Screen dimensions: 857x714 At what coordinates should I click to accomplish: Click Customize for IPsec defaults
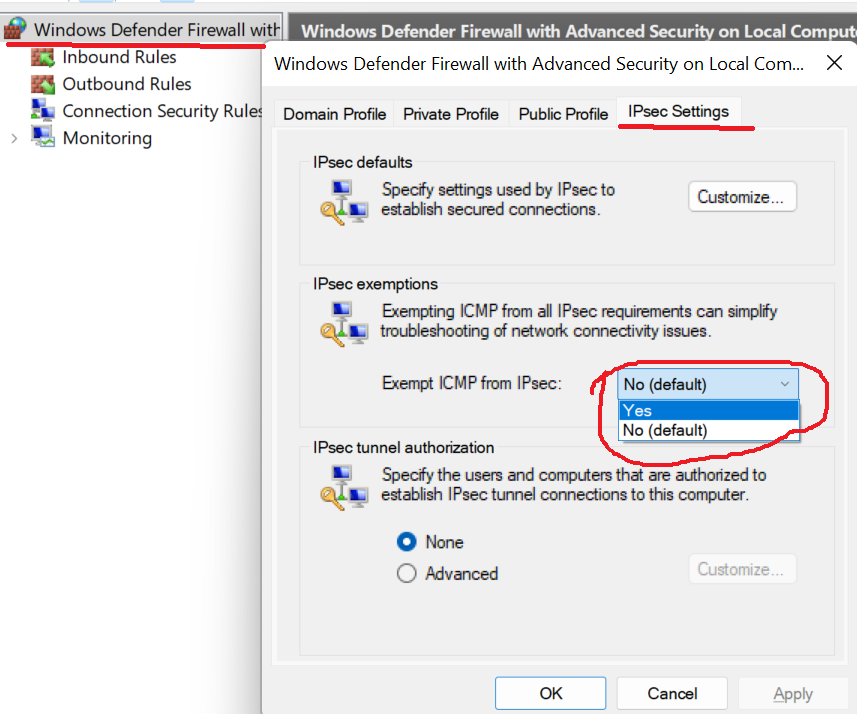click(742, 196)
